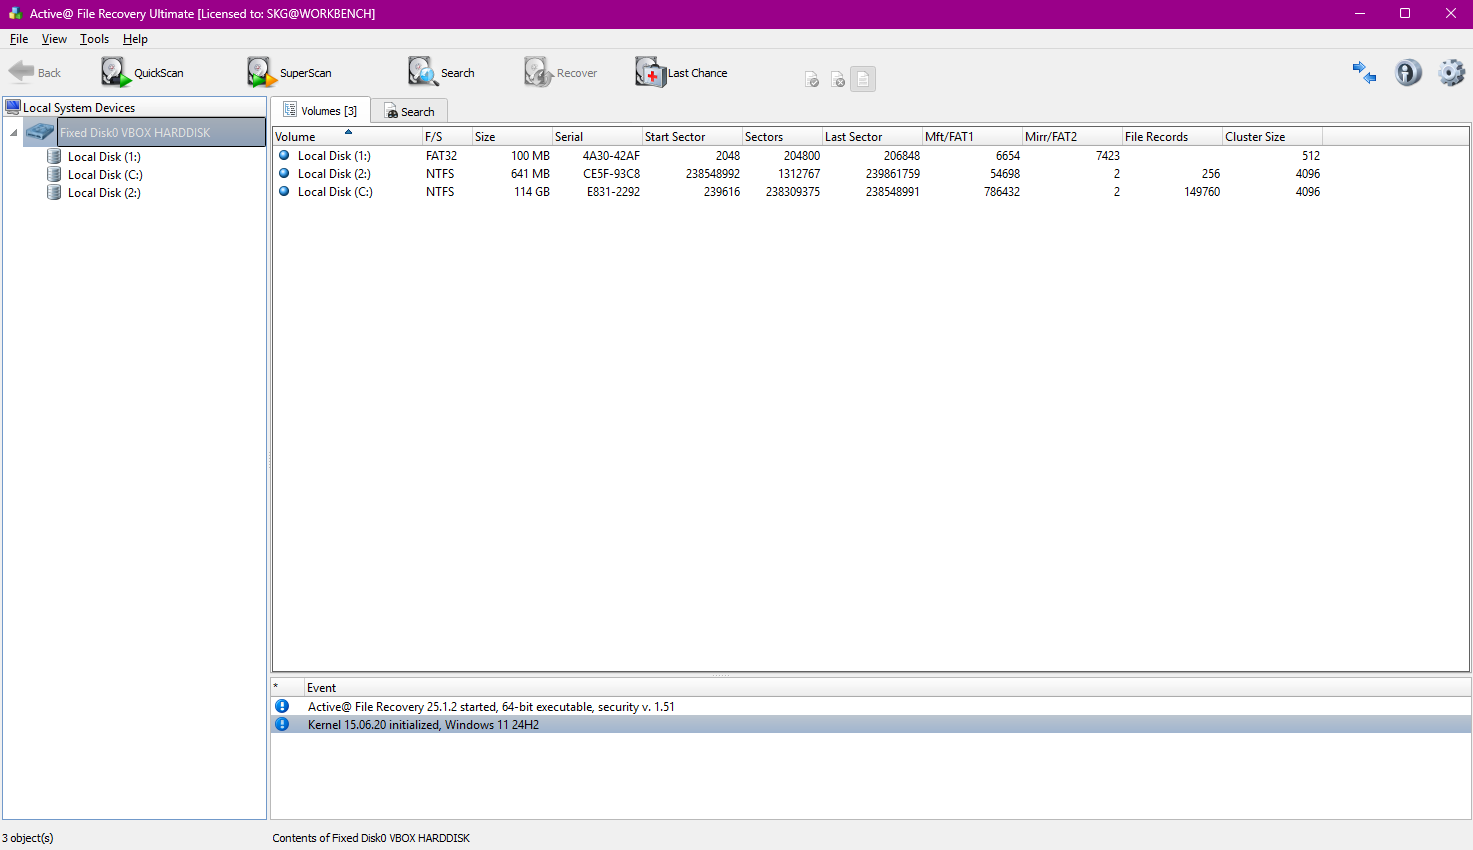The height and width of the screenshot is (850, 1473).
Task: Sort by the Volume column header
Action: click(347, 136)
